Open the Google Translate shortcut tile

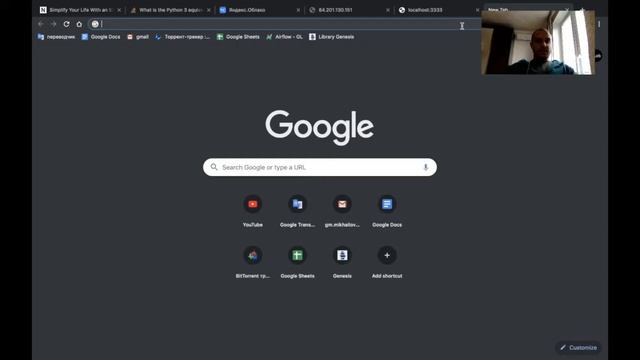[298, 211]
